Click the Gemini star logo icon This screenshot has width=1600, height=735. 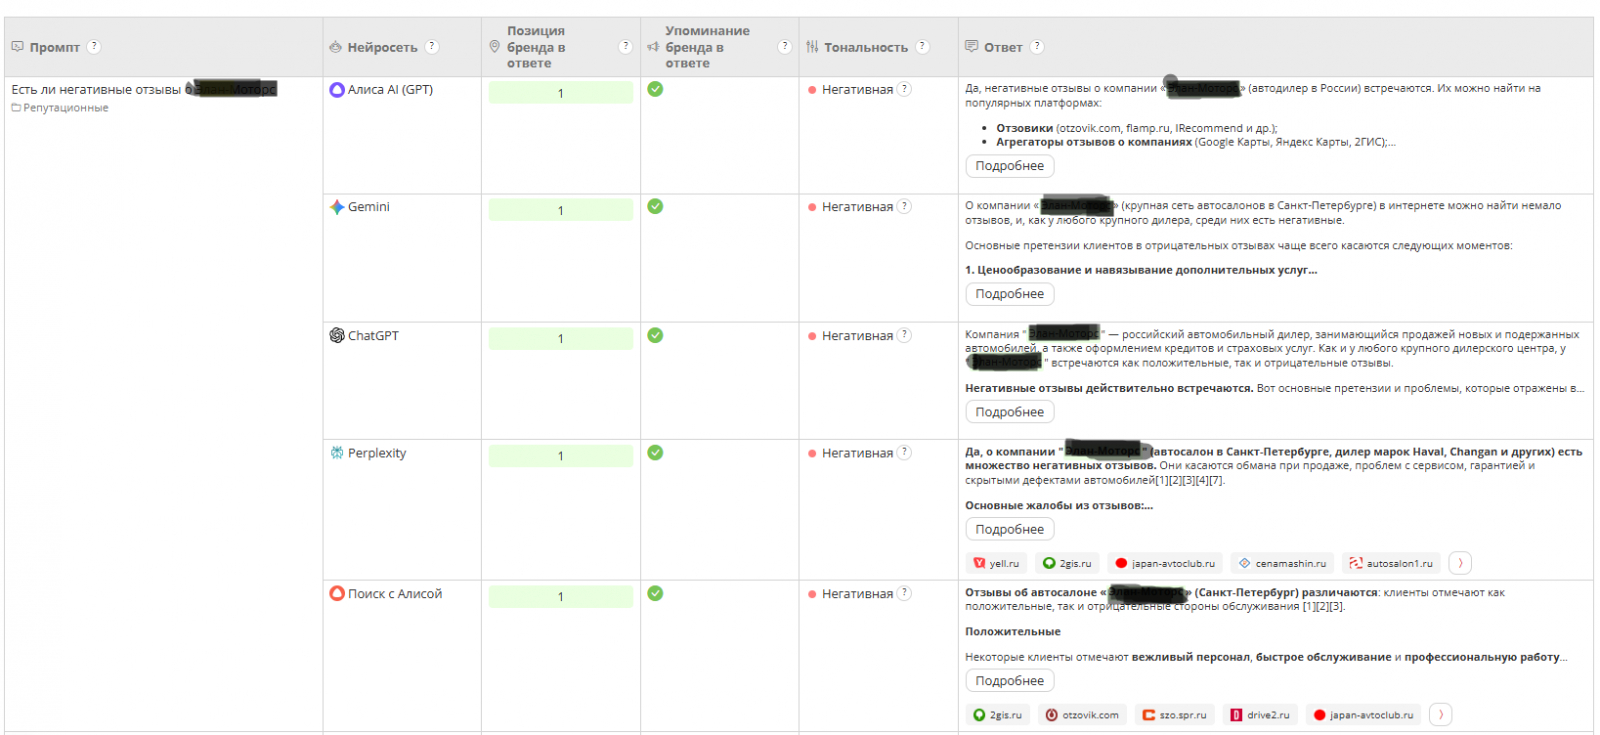(x=337, y=207)
